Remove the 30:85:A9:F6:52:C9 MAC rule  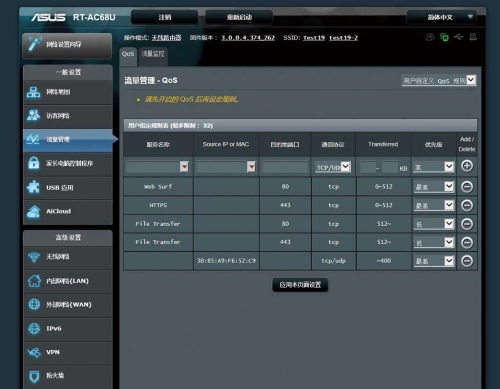click(467, 261)
